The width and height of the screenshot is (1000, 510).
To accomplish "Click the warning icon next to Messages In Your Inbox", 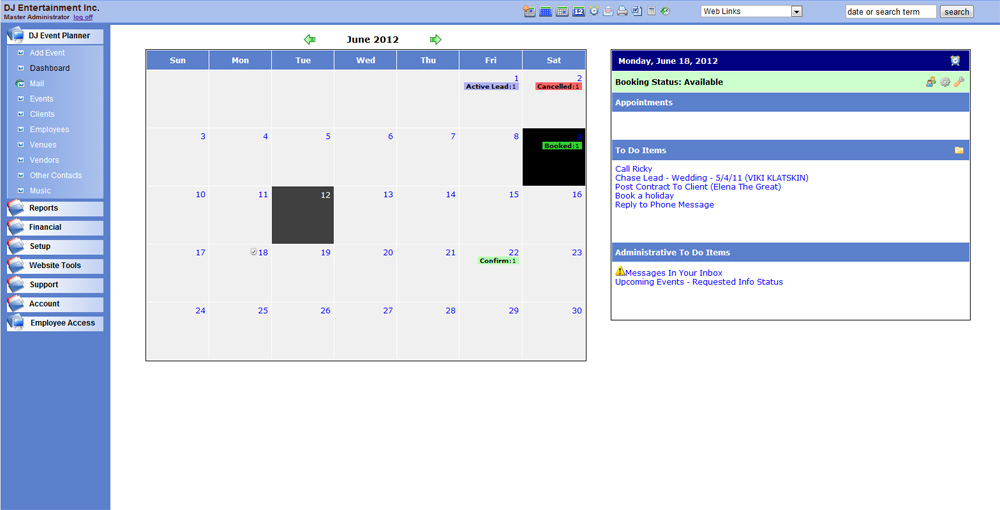I will [620, 271].
